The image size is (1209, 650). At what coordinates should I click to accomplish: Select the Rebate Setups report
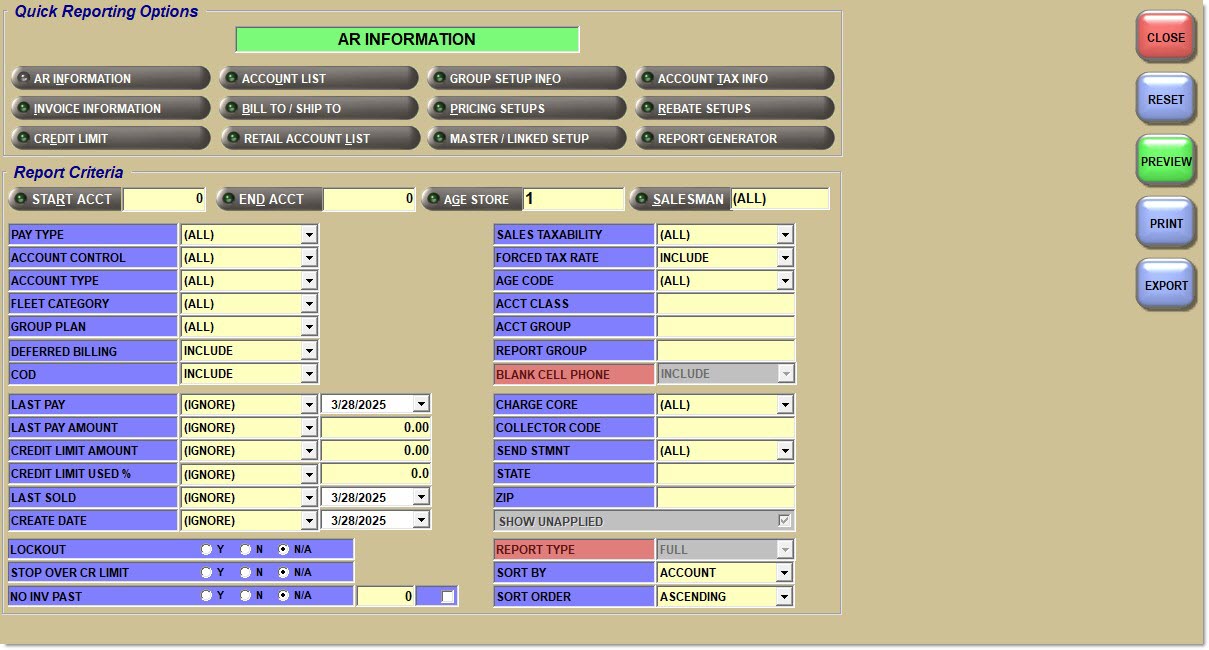point(734,109)
